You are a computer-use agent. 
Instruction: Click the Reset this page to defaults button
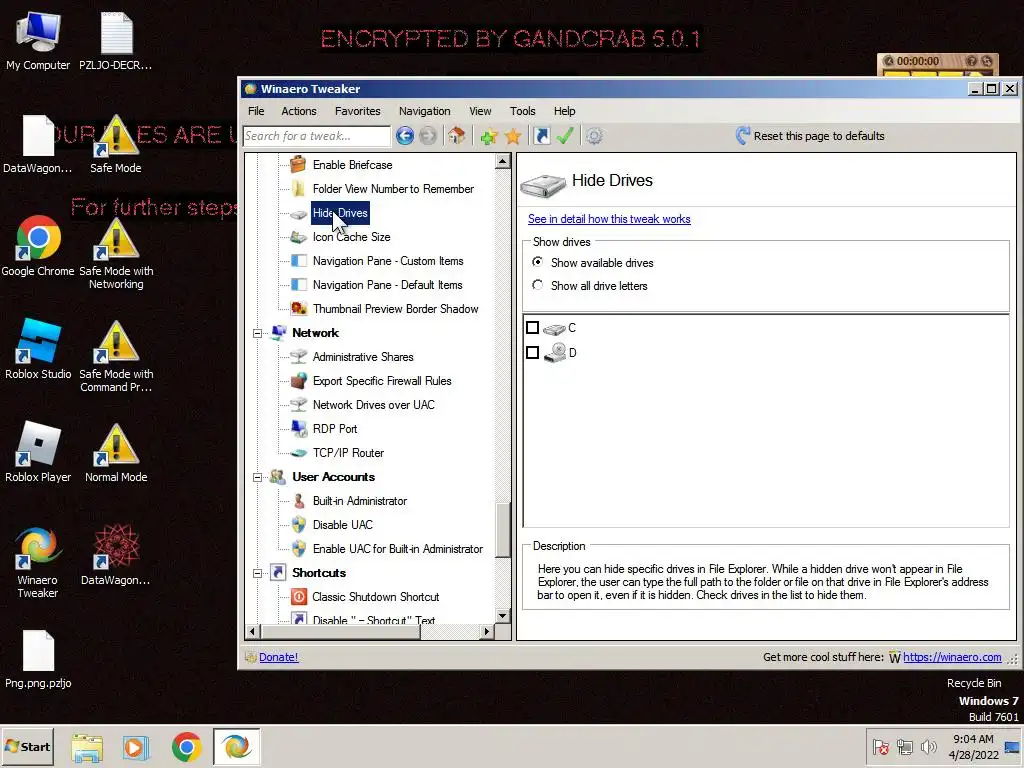pos(810,136)
